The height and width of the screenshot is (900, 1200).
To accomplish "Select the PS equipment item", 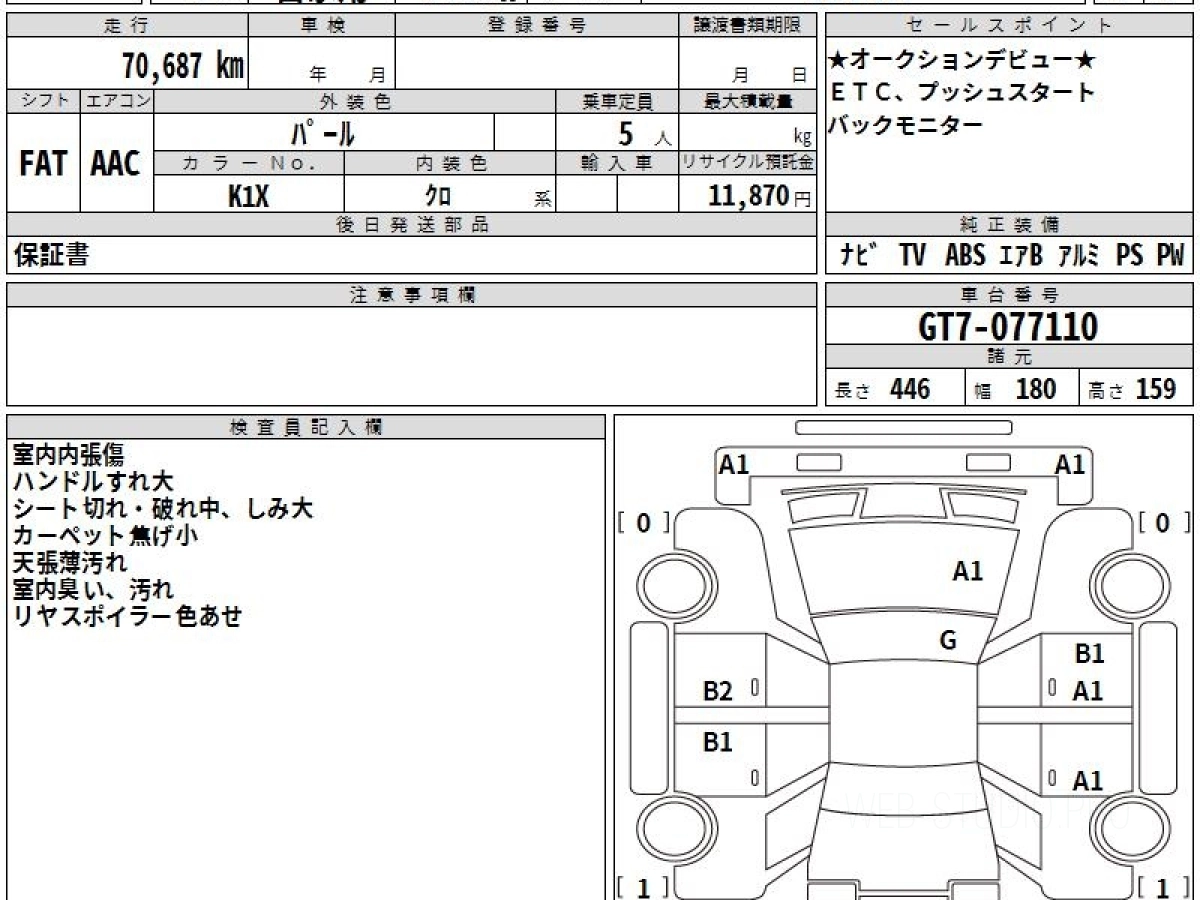I will pos(1129,256).
